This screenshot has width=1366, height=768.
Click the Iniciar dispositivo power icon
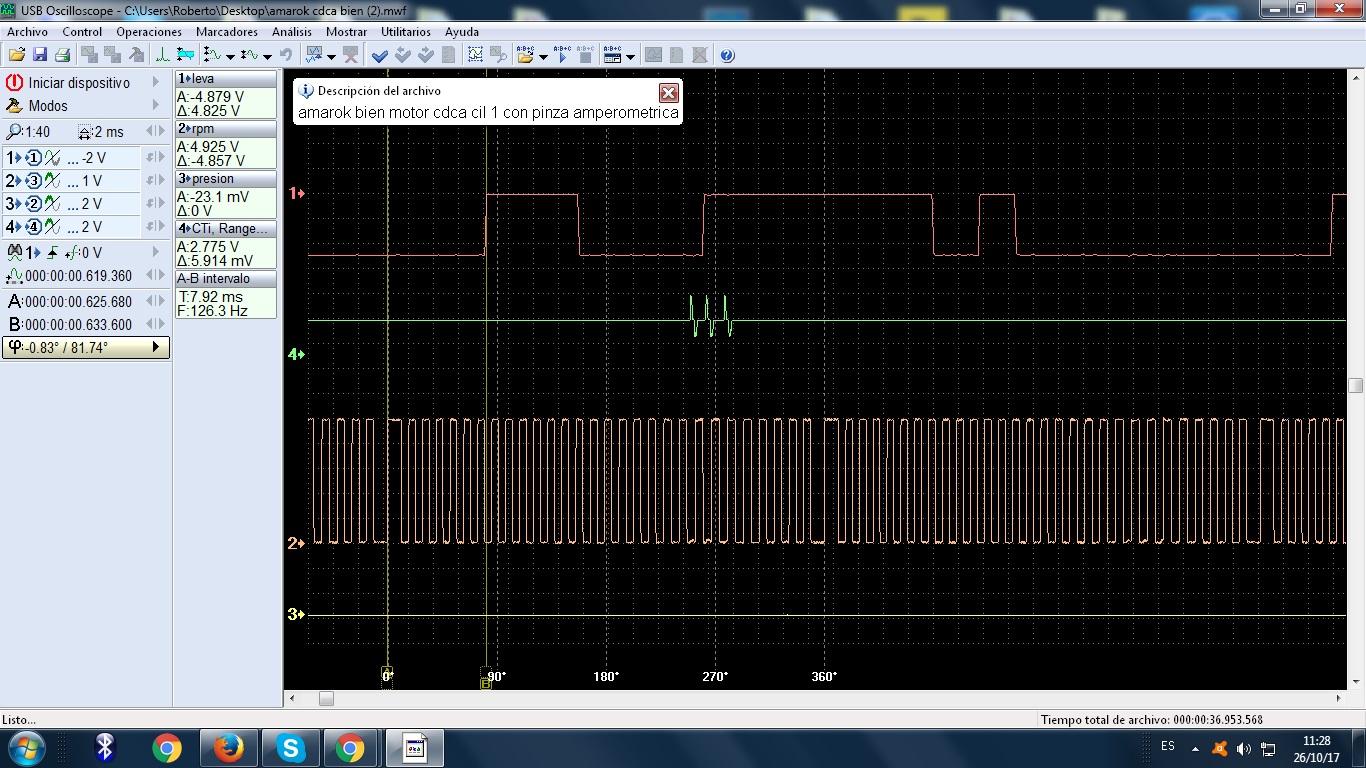pos(15,83)
